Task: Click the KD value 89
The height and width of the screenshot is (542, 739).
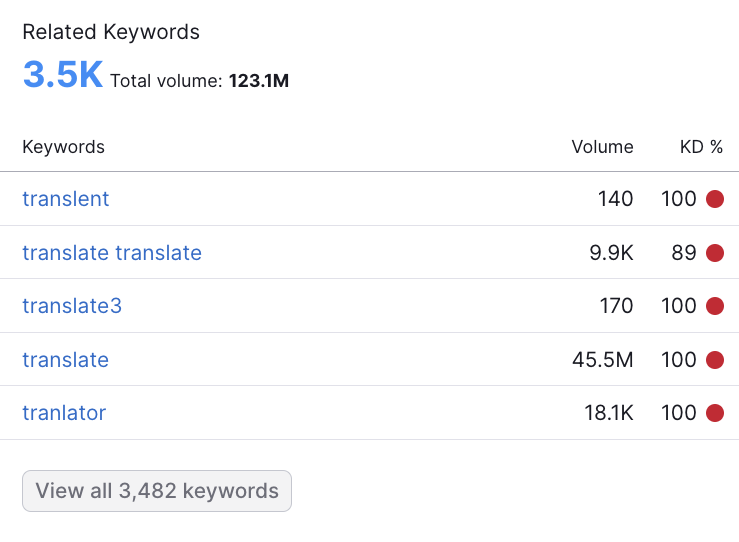Action: point(684,253)
